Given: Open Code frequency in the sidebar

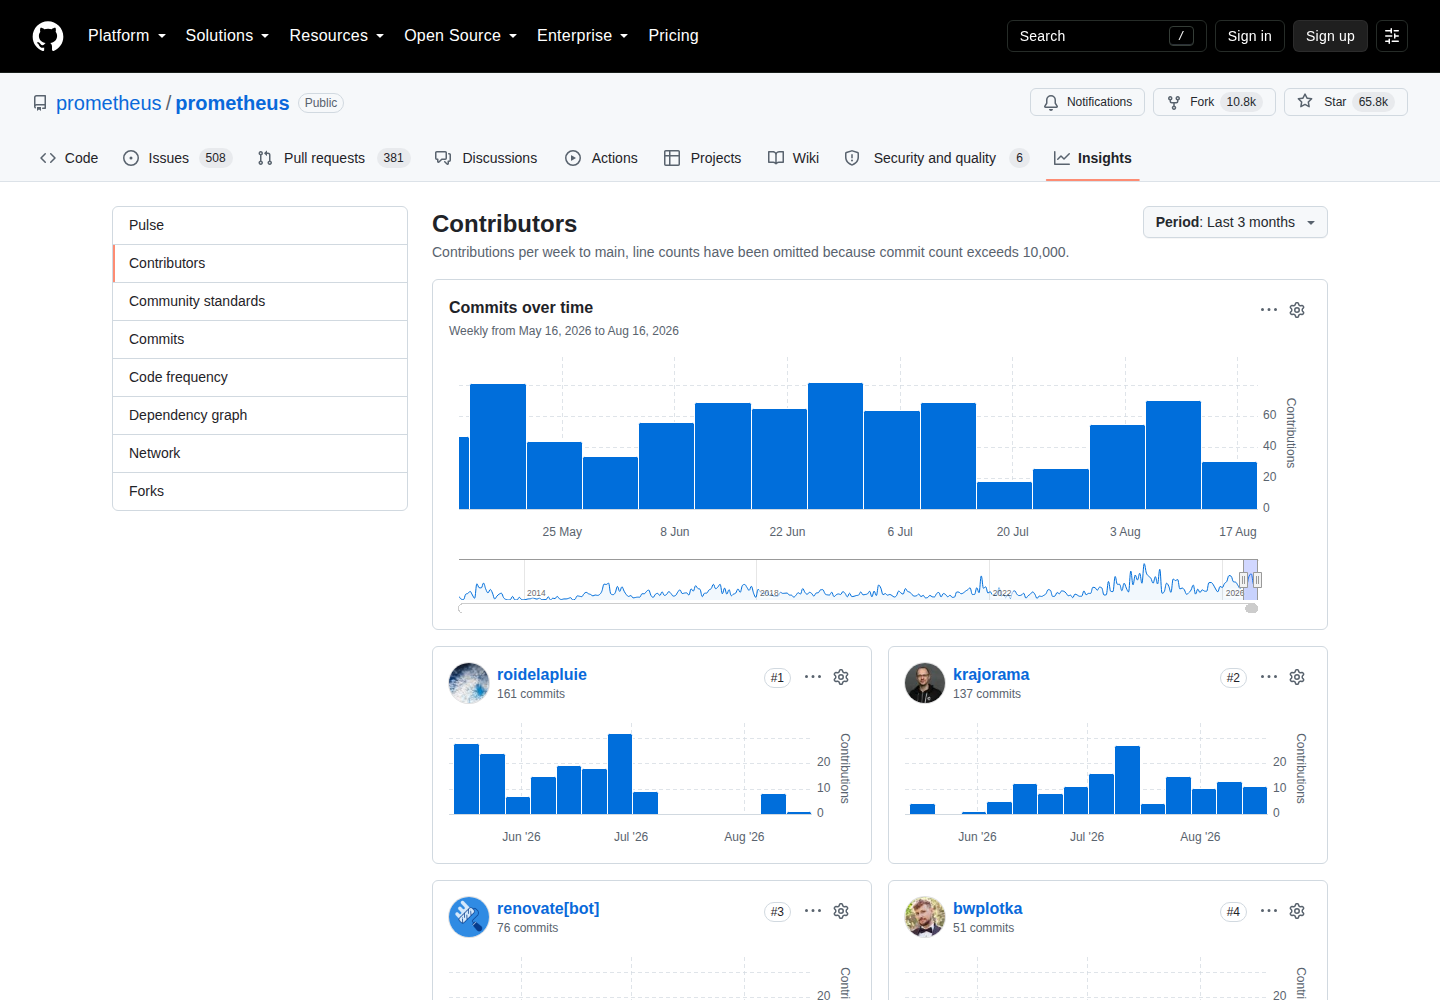Looking at the screenshot, I should (x=260, y=377).
